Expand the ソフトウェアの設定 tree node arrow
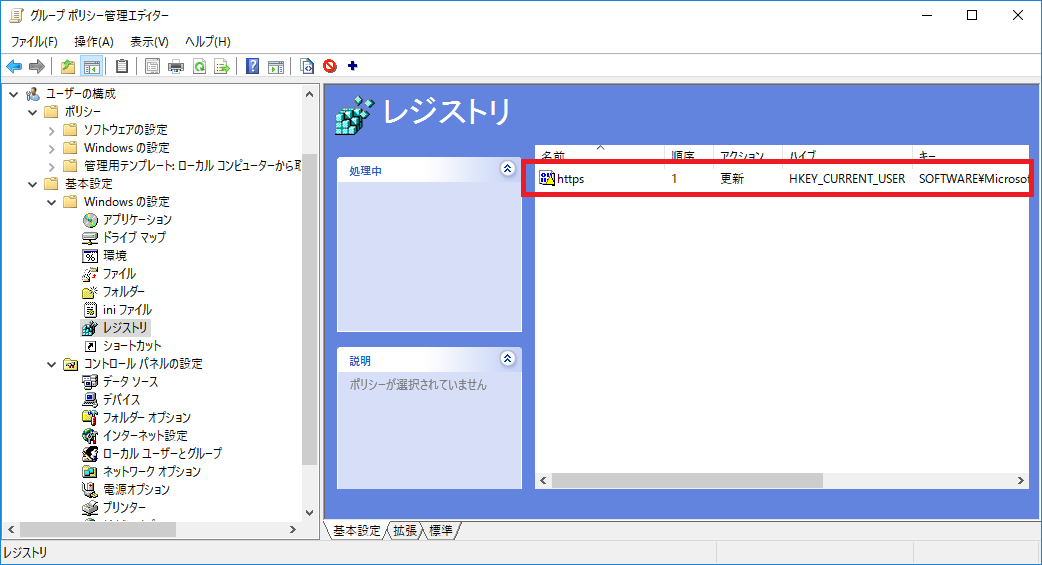The image size is (1042, 565). click(x=51, y=130)
